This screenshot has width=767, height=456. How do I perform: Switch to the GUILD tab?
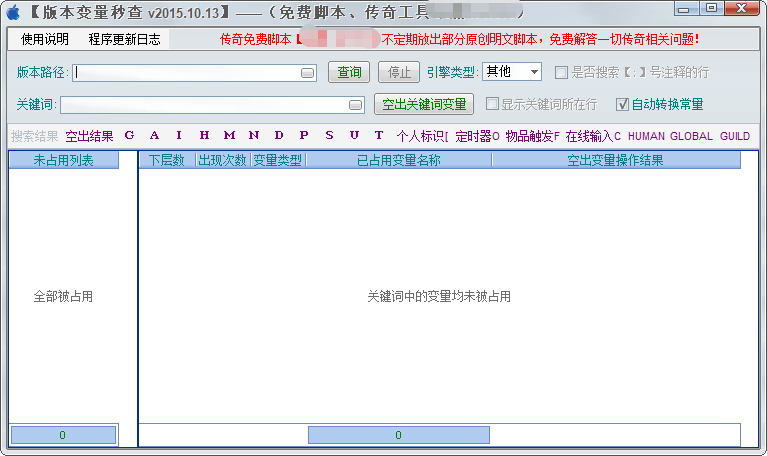point(734,136)
